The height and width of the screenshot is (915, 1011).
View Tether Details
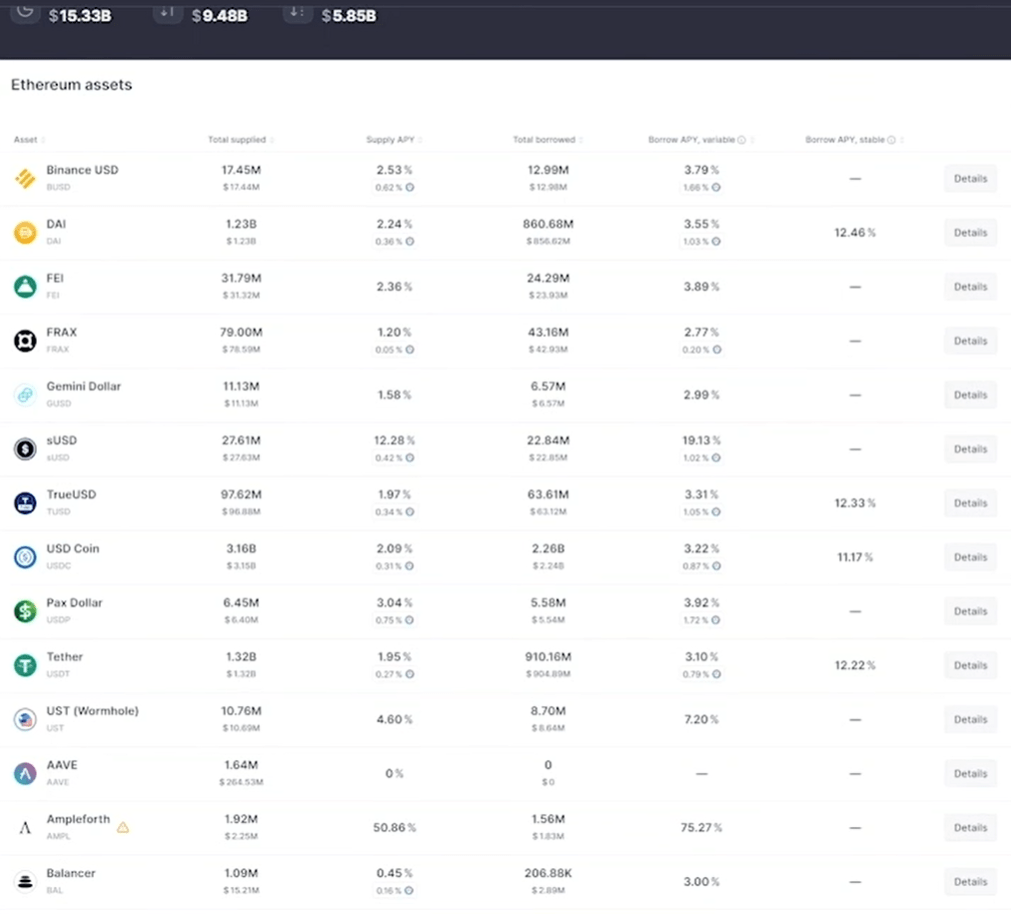(x=970, y=665)
